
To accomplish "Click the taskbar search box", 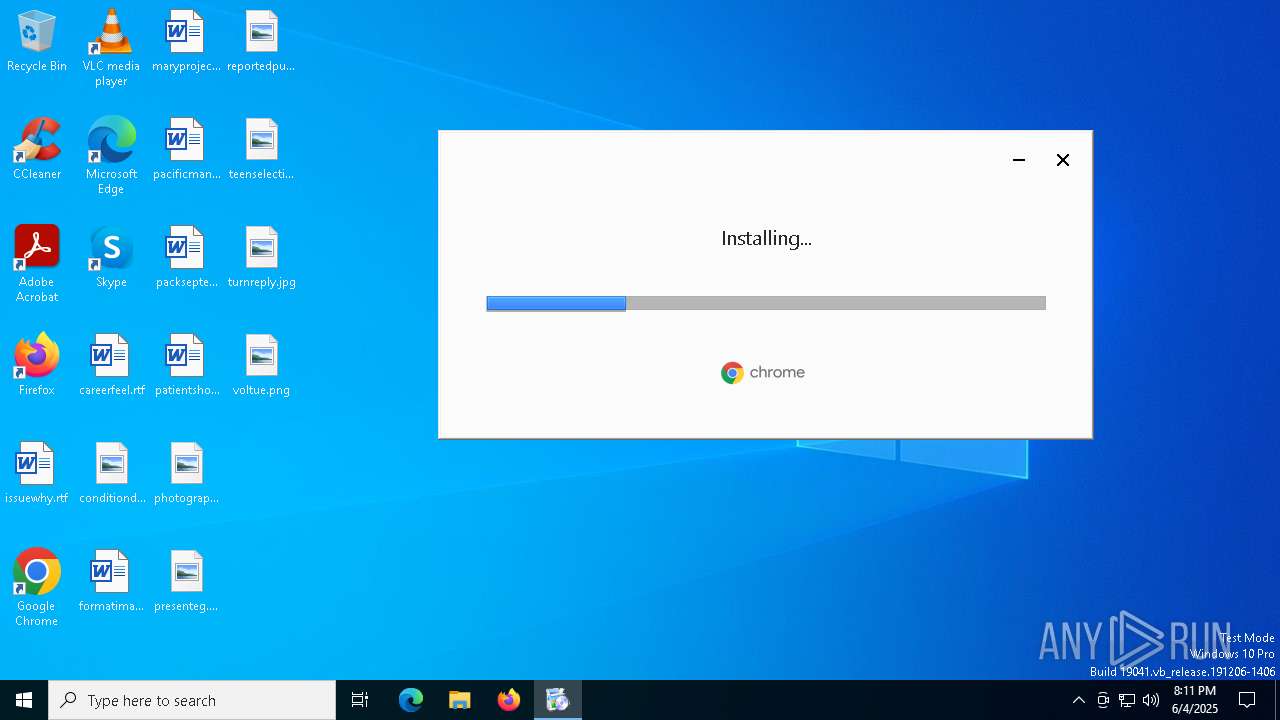I will click(x=192, y=700).
